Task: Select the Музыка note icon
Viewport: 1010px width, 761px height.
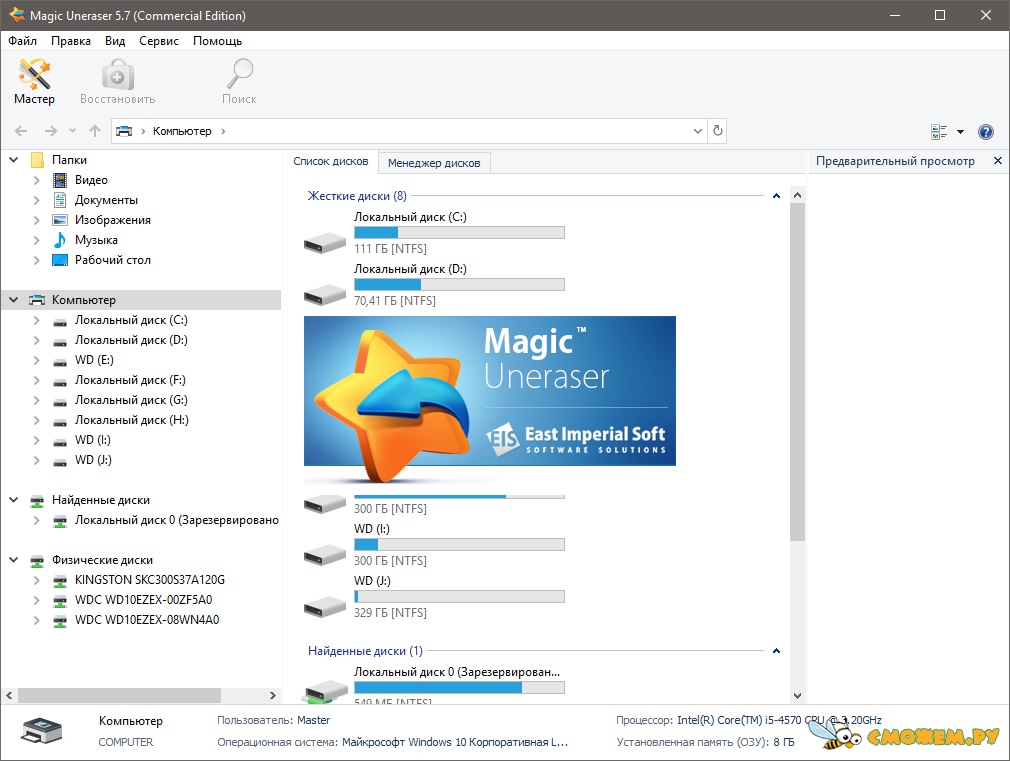Action: click(x=60, y=240)
